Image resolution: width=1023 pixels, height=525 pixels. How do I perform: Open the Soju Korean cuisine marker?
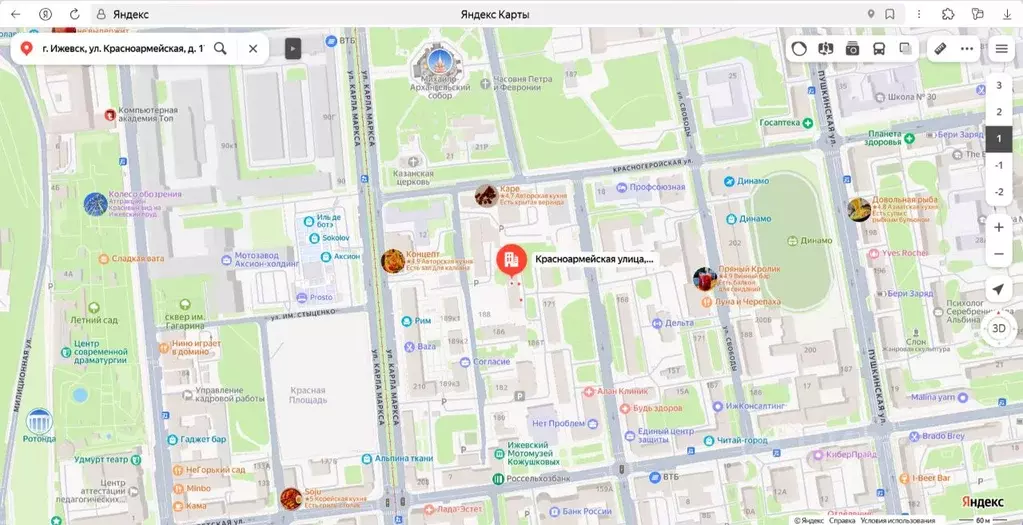tap(291, 499)
